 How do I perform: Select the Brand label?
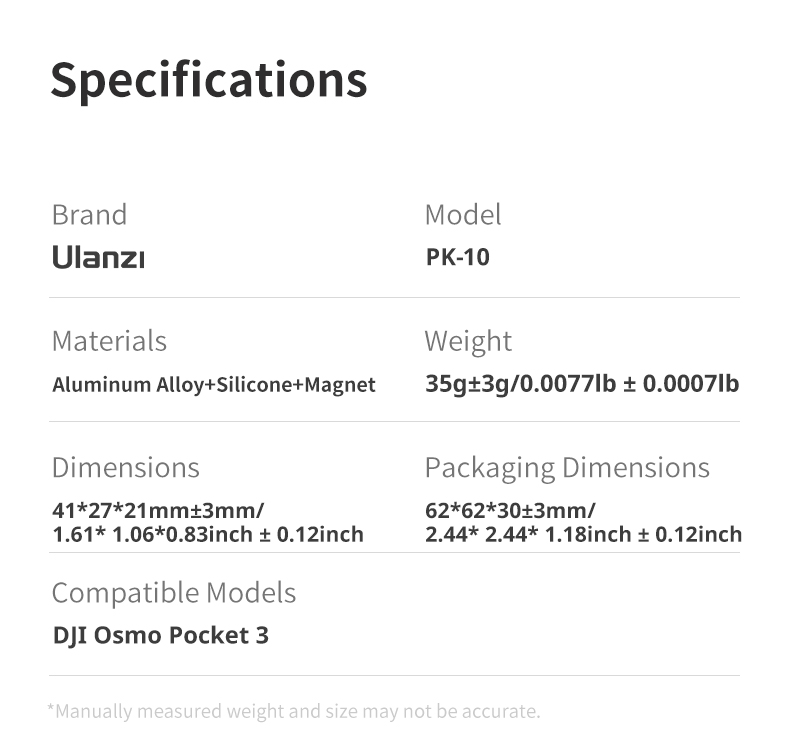pos(89,215)
